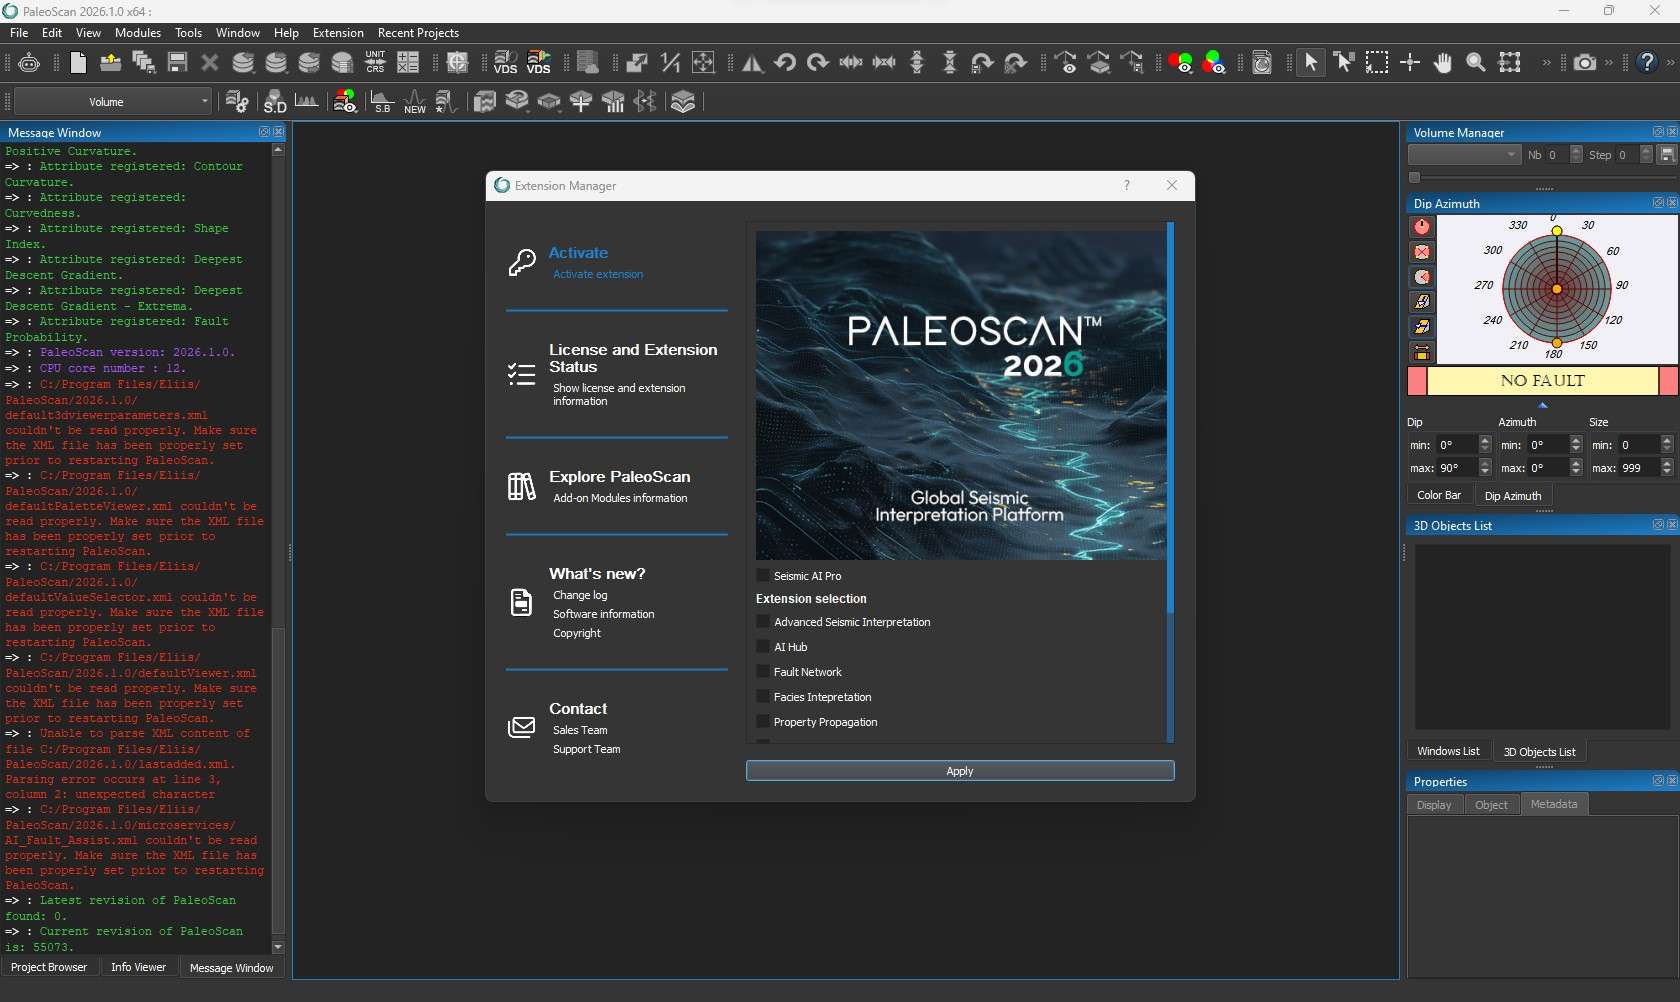Click the Activate extension link
This screenshot has width=1680, height=1002.
point(598,274)
